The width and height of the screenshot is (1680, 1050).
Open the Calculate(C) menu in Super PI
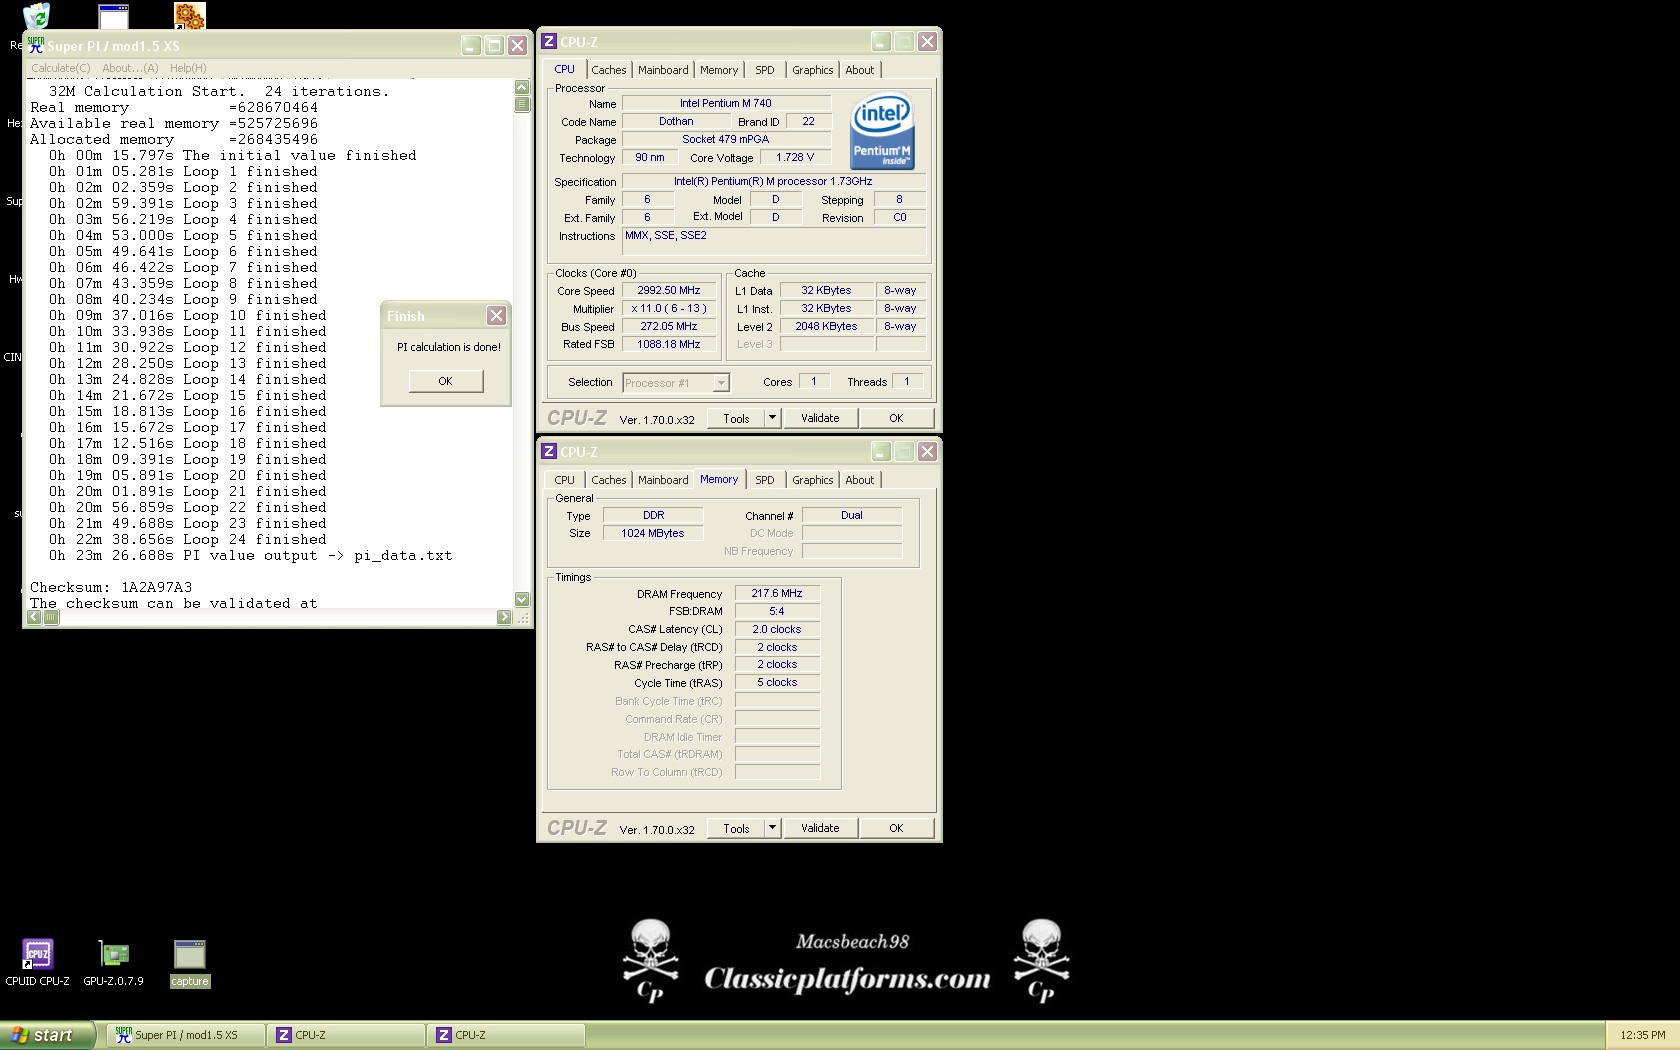click(60, 68)
